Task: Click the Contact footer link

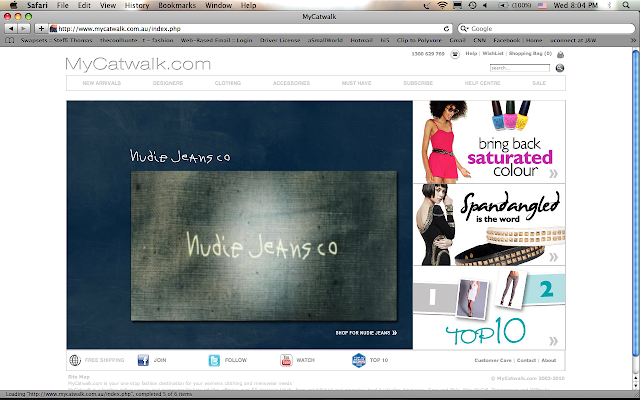Action: 526,360
